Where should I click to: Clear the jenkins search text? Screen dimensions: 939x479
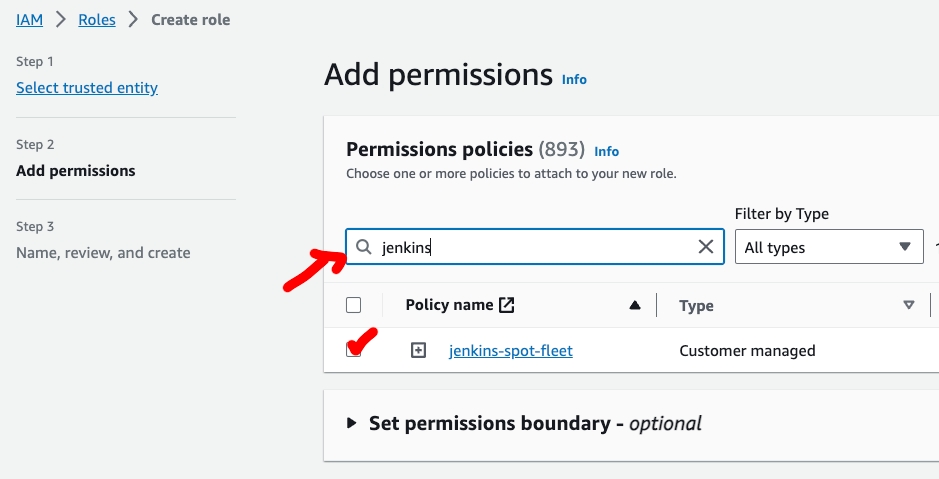tap(706, 247)
